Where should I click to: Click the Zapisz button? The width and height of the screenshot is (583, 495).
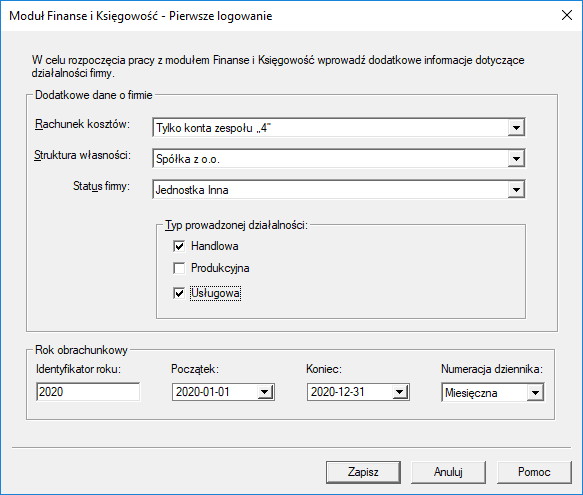(363, 472)
